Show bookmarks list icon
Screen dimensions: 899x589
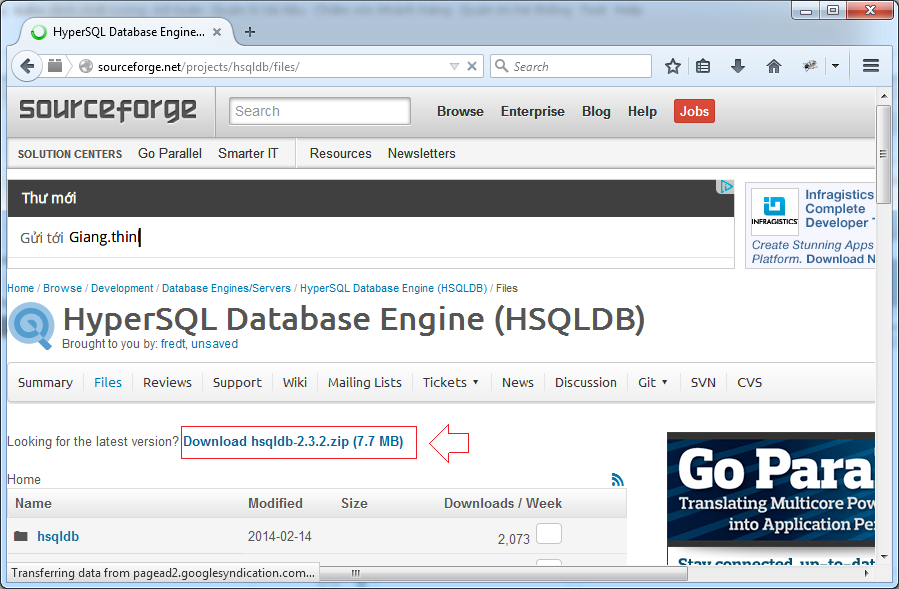point(703,67)
